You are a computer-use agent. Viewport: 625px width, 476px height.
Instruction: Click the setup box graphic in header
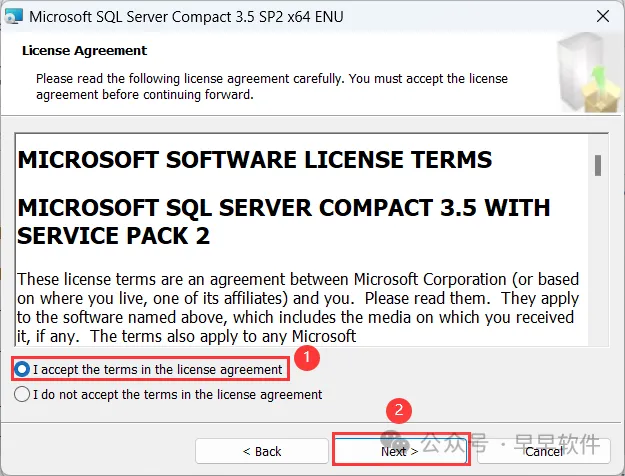click(x=589, y=73)
